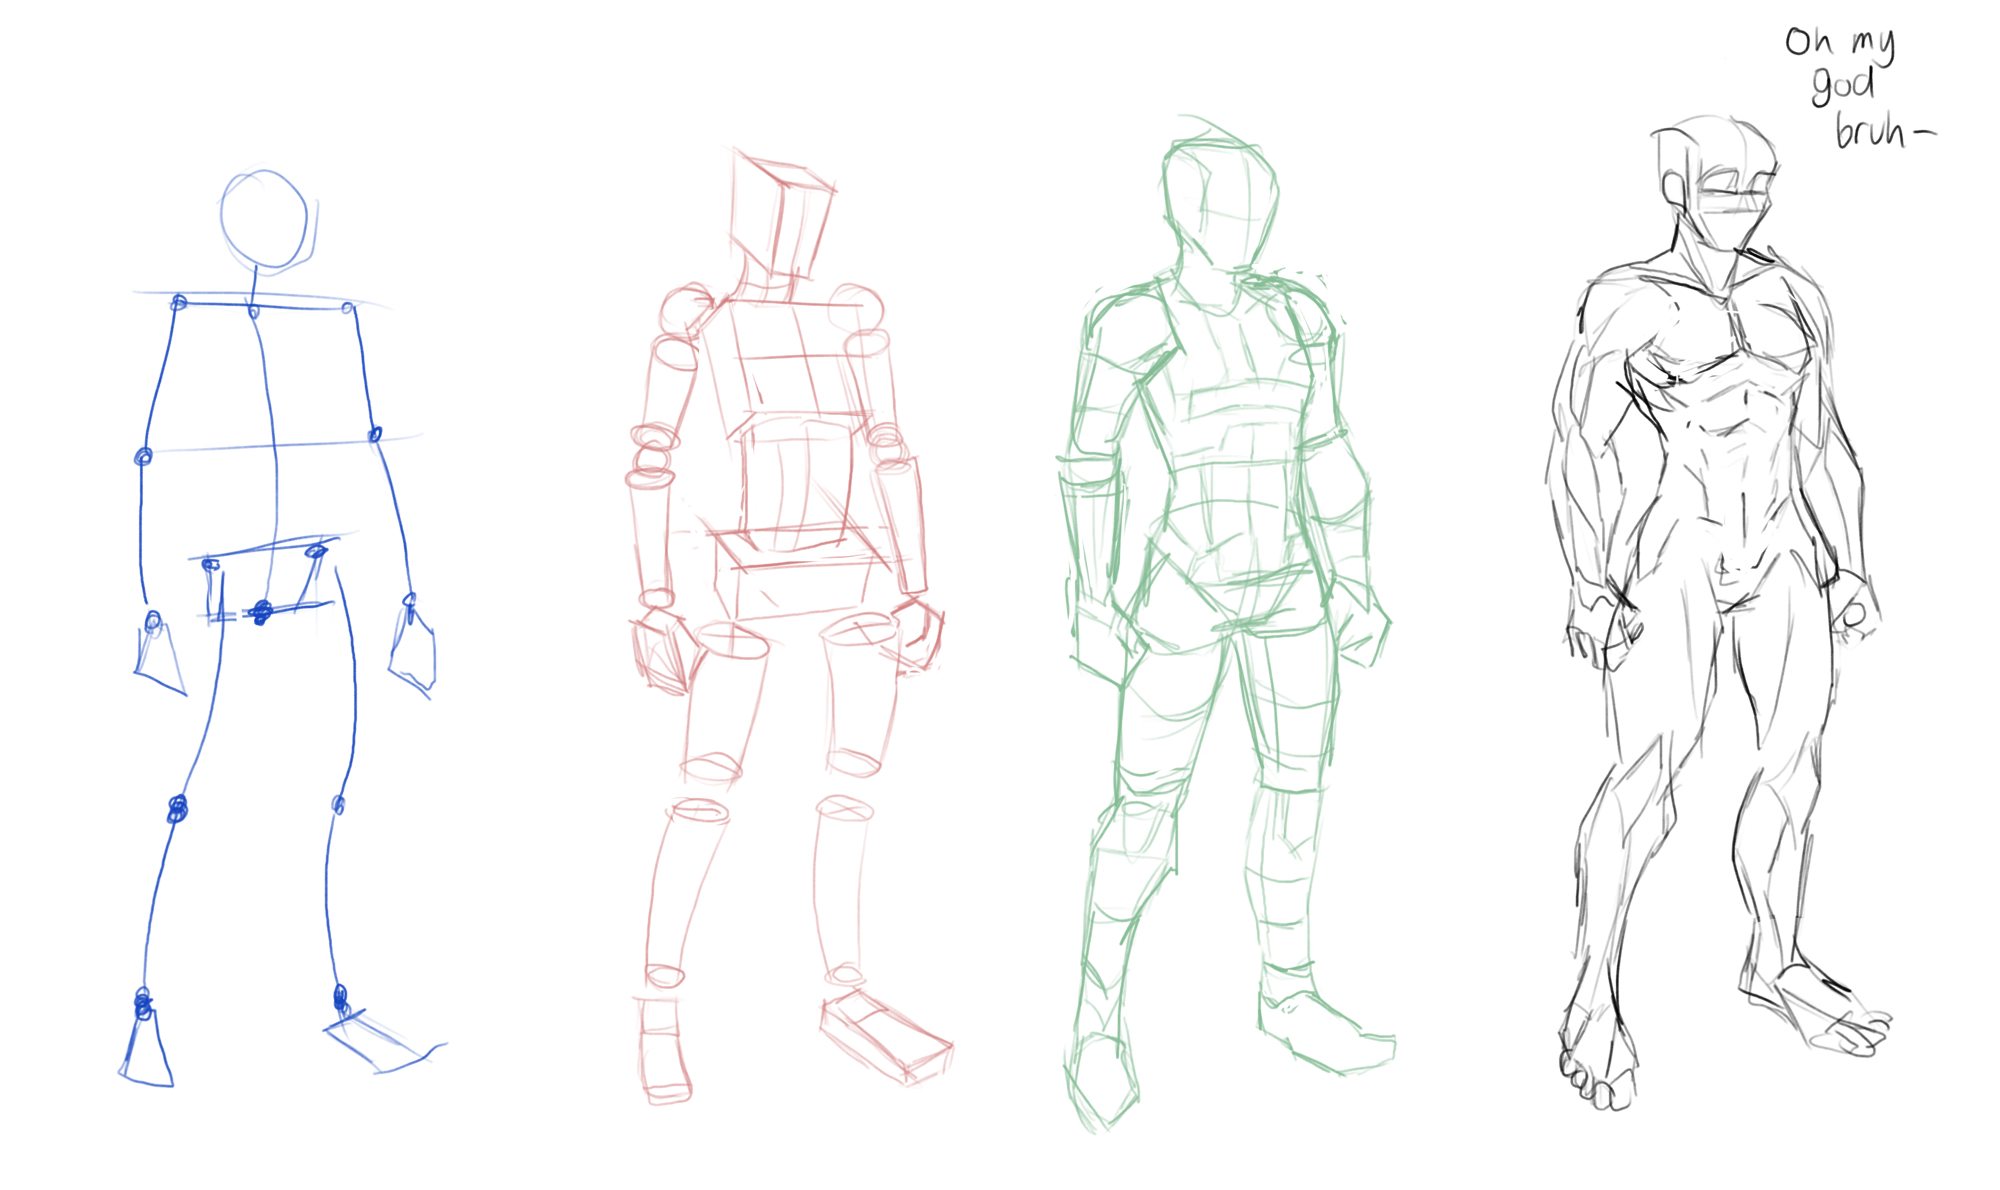
Task: Click the black figure's ear
Action: click(x=1673, y=190)
